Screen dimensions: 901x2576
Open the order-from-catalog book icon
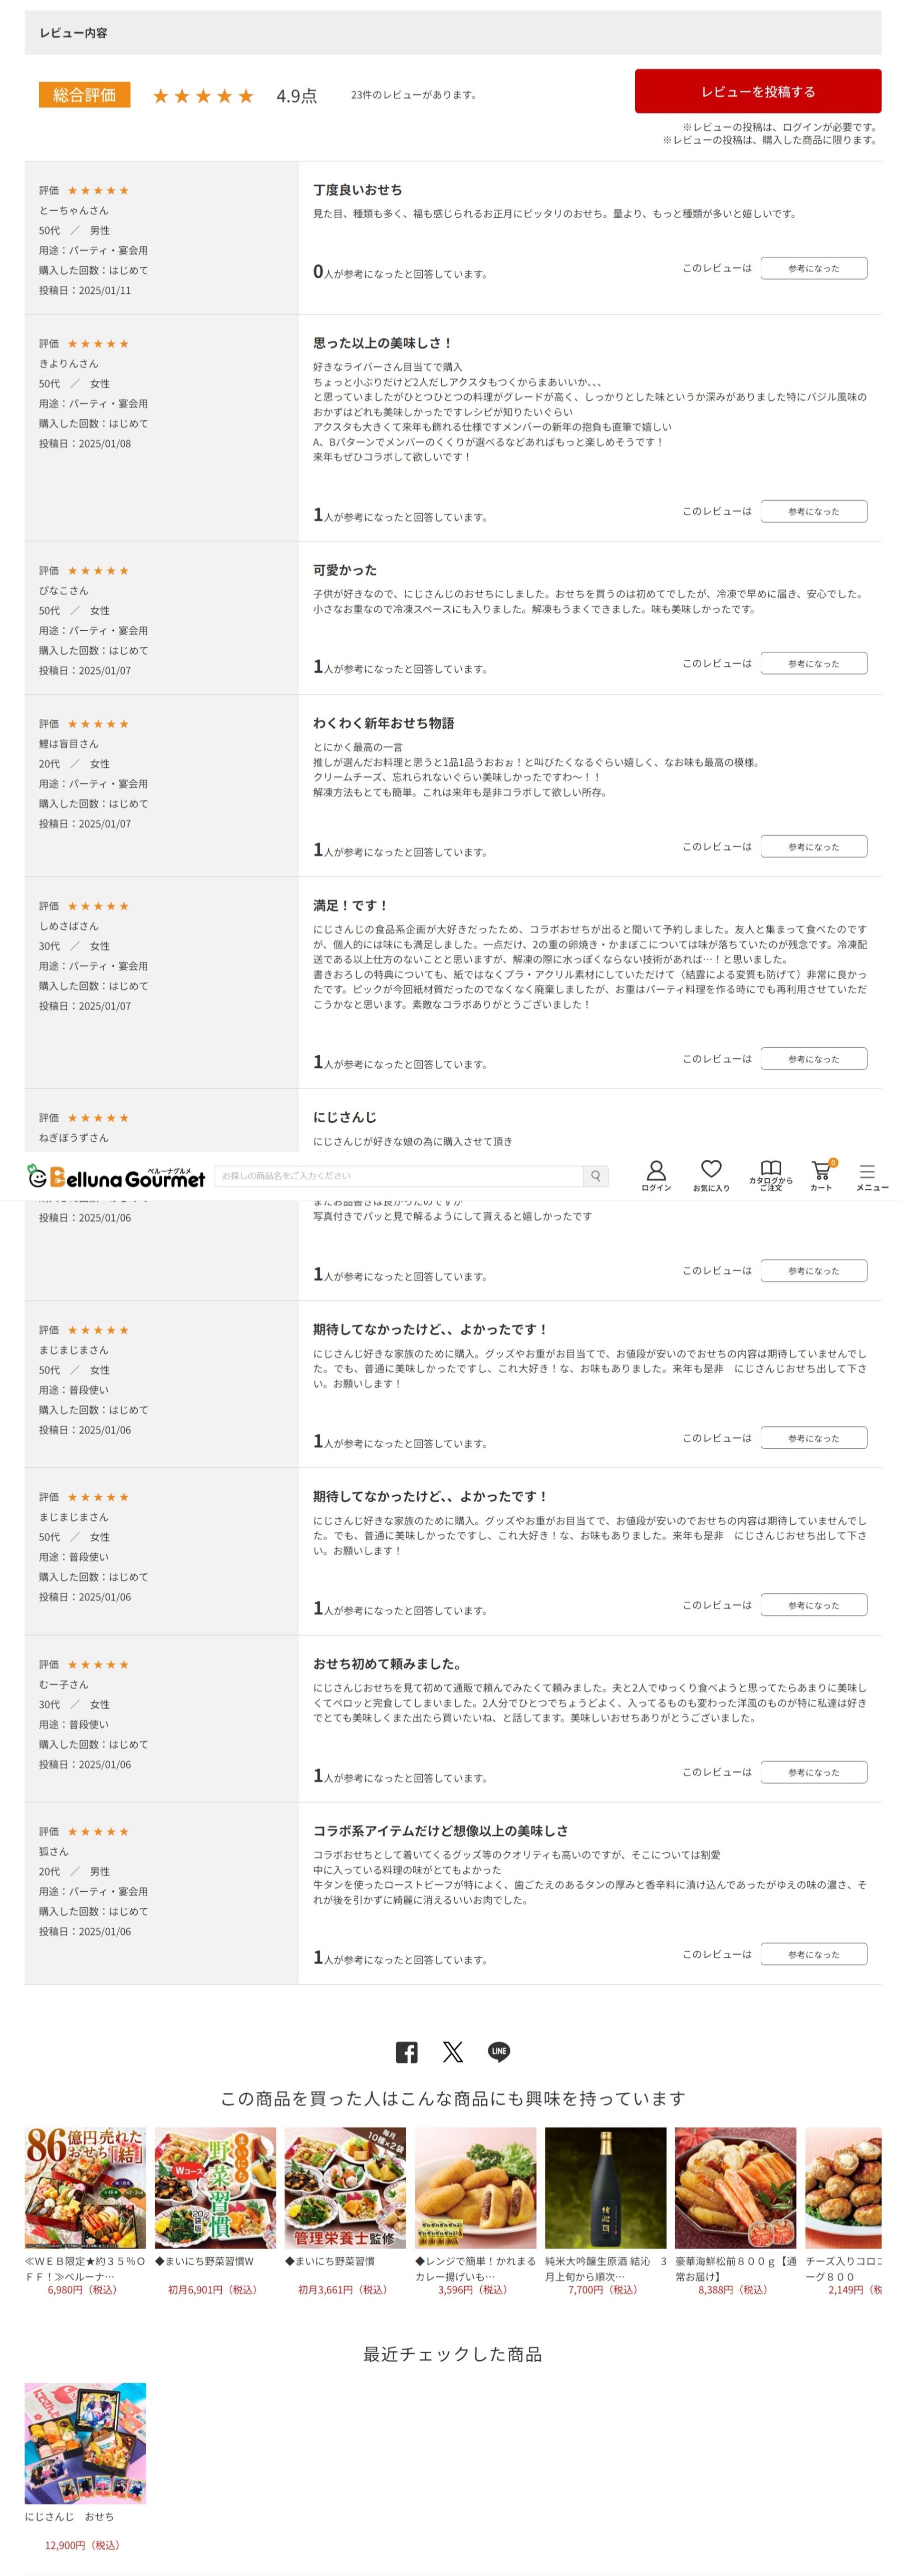click(x=770, y=1175)
